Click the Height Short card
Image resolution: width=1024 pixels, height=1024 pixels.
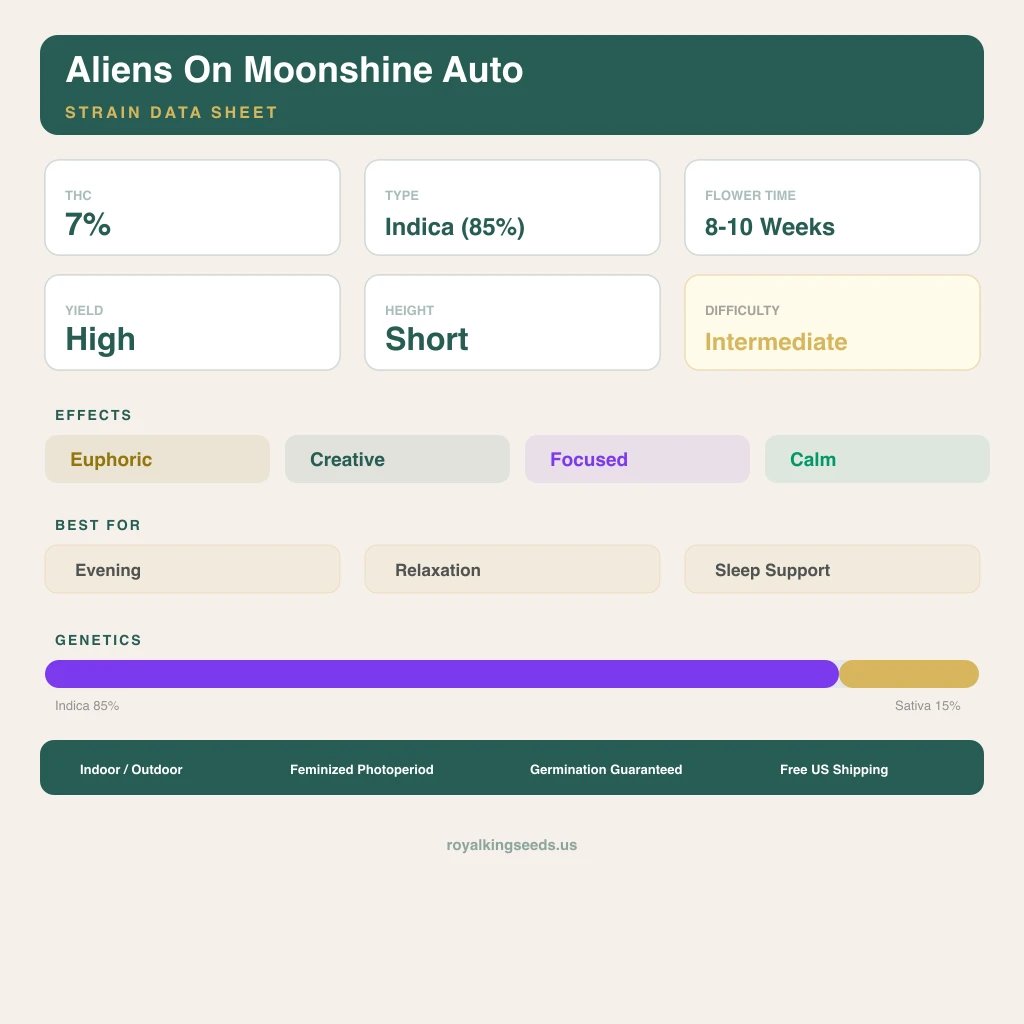click(x=512, y=323)
